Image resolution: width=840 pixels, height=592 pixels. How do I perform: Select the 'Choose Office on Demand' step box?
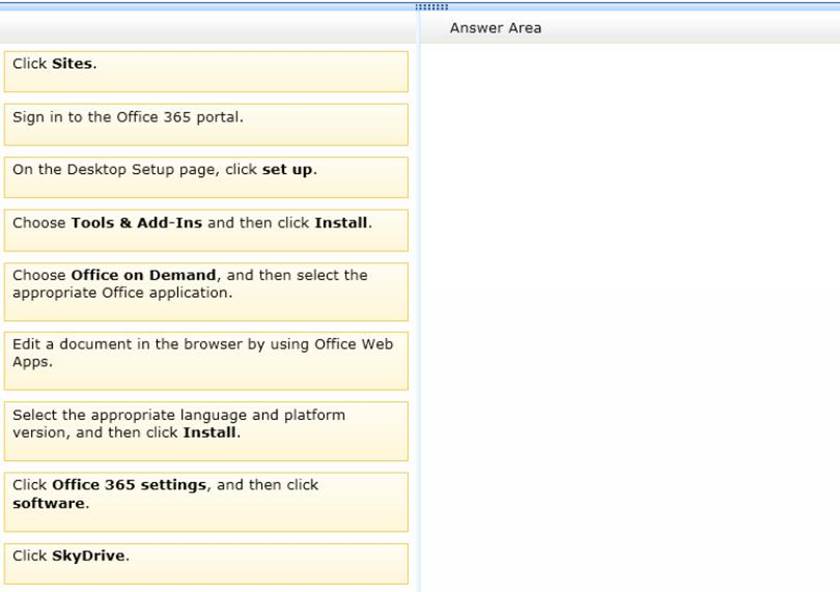tap(205, 291)
